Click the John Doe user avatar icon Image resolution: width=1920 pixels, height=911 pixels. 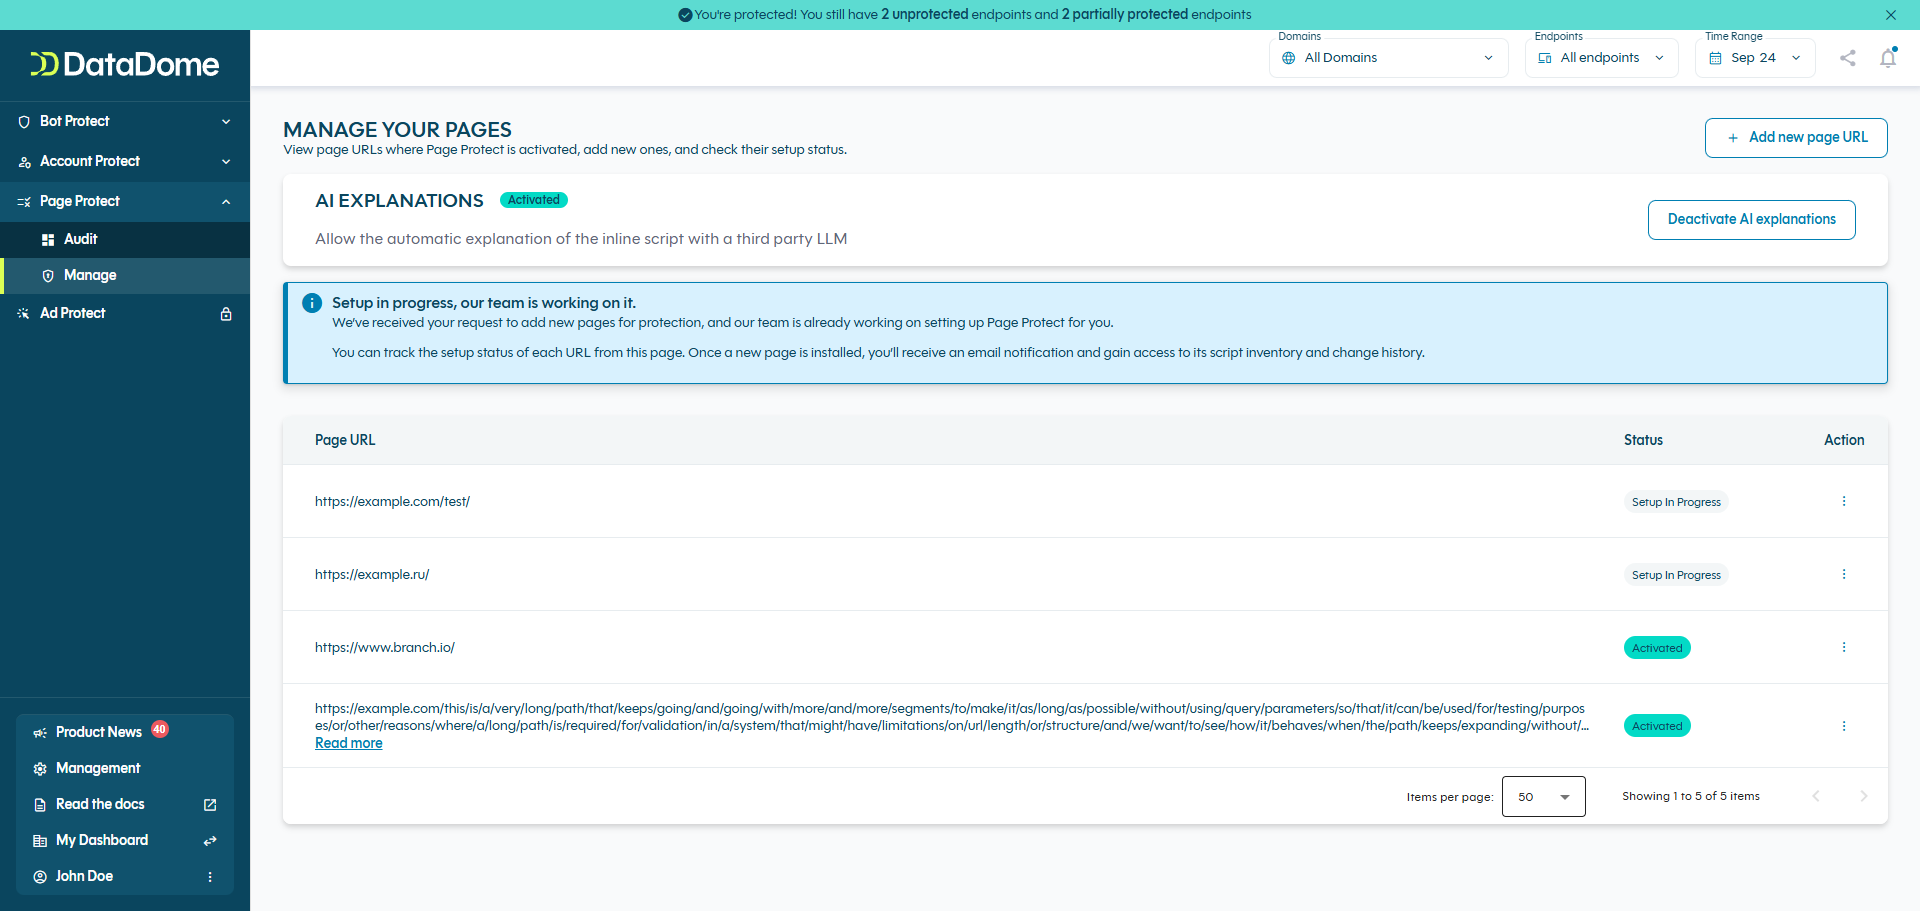click(40, 877)
